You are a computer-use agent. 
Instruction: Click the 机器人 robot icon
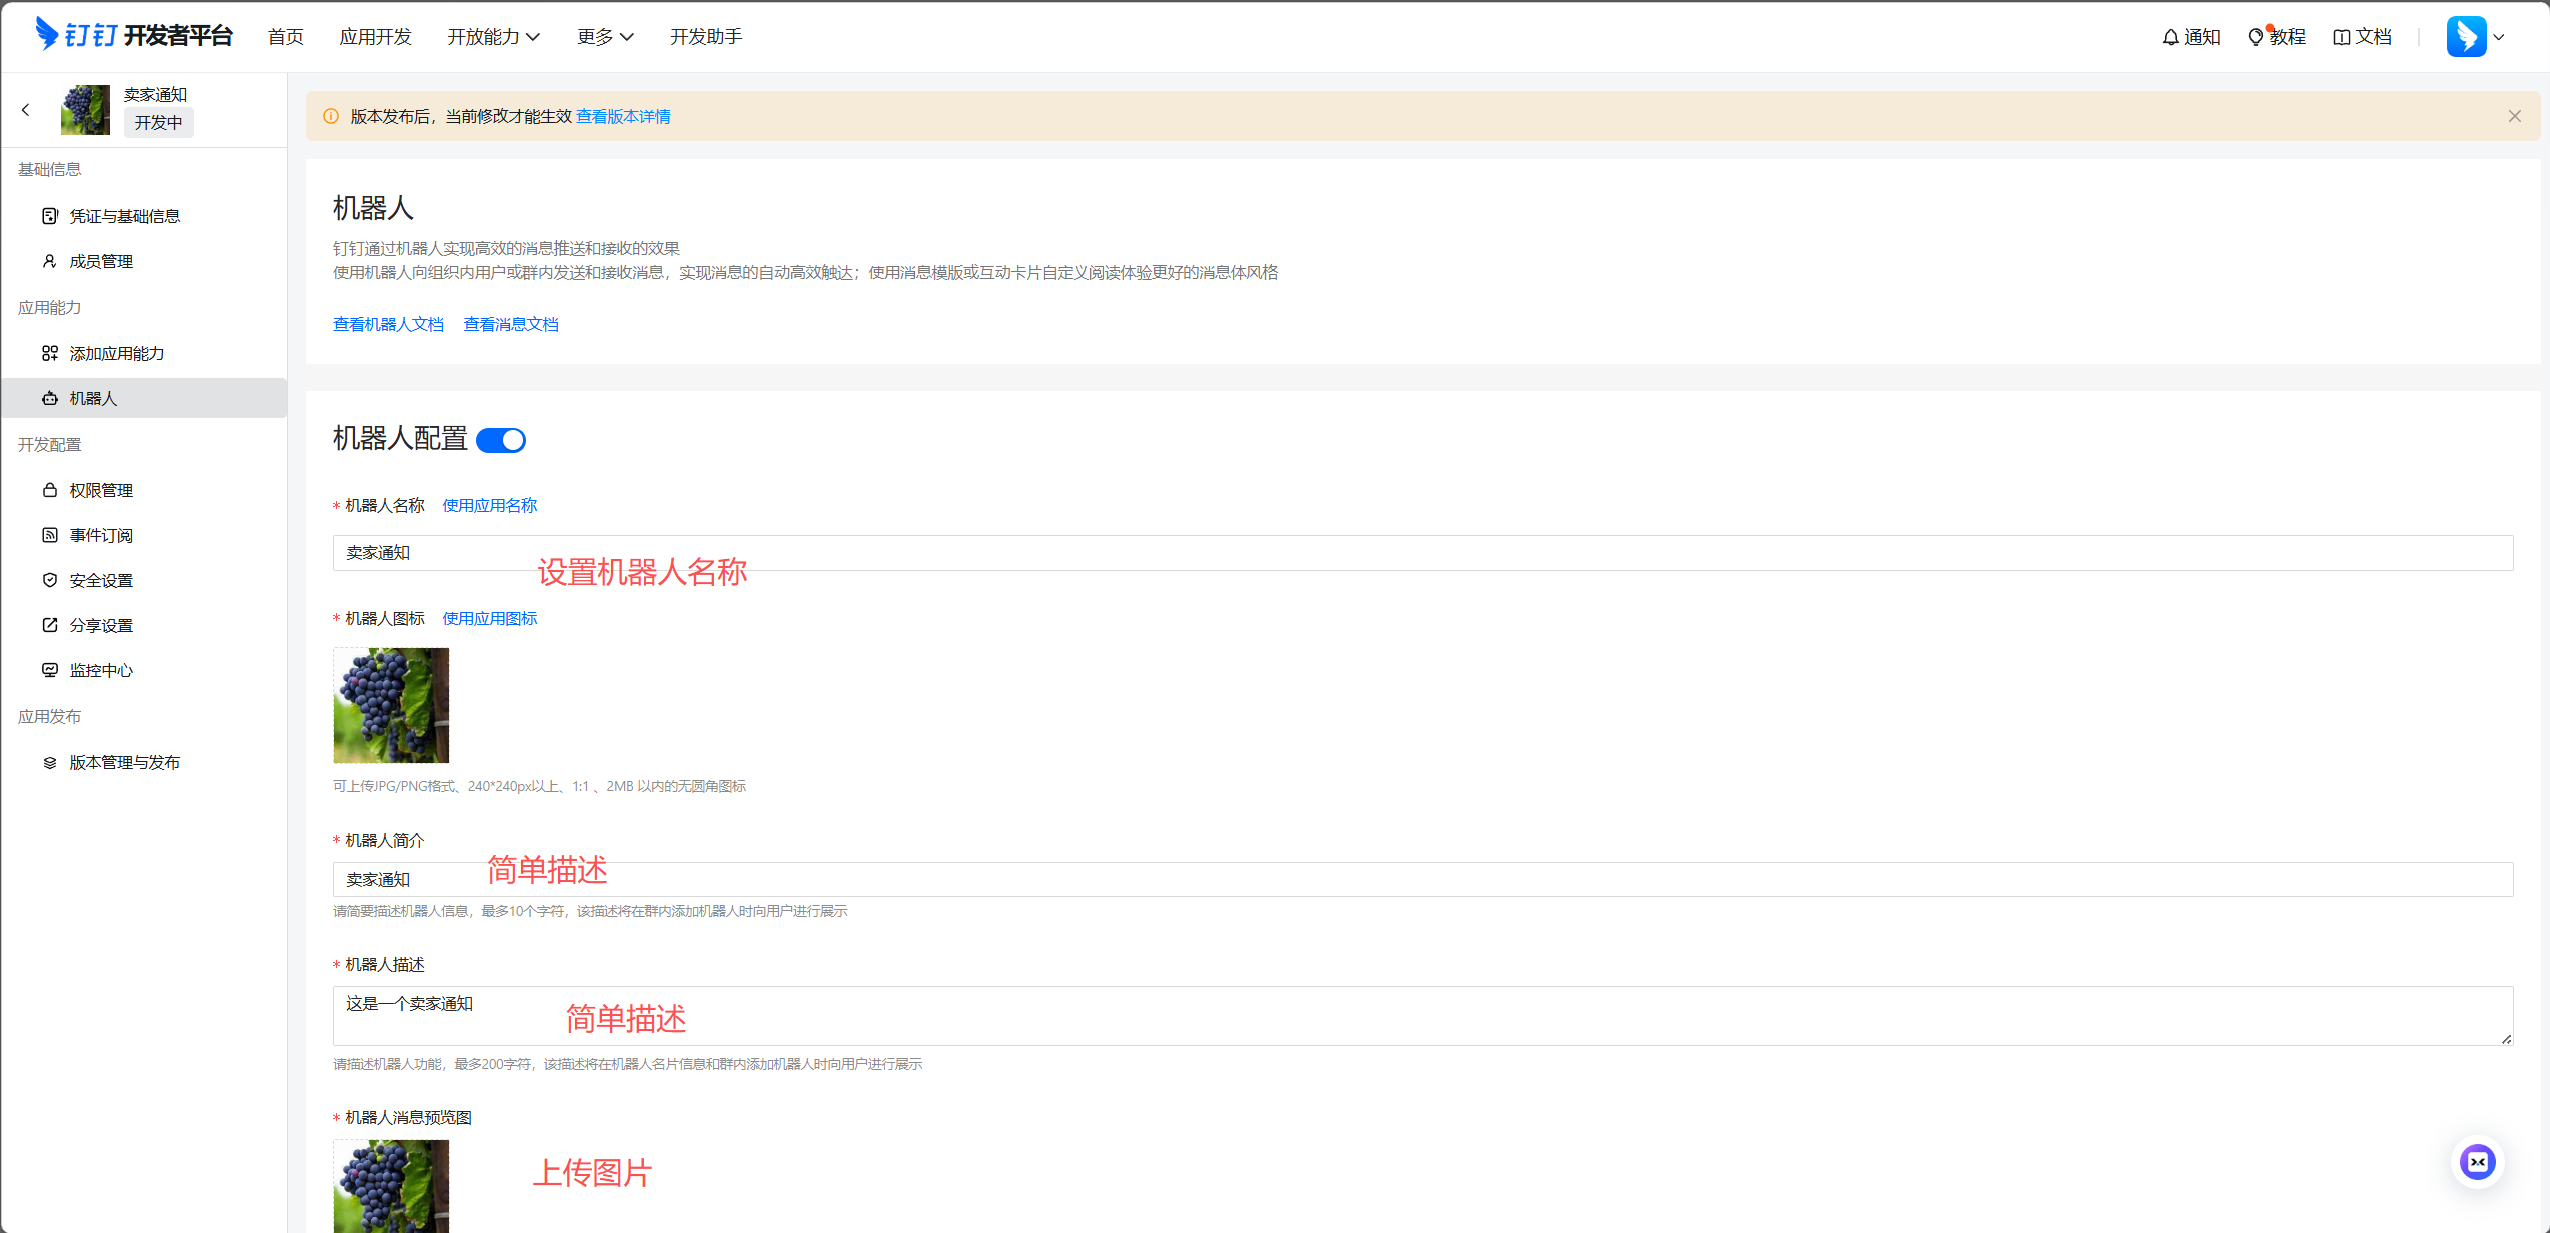tap(50, 398)
